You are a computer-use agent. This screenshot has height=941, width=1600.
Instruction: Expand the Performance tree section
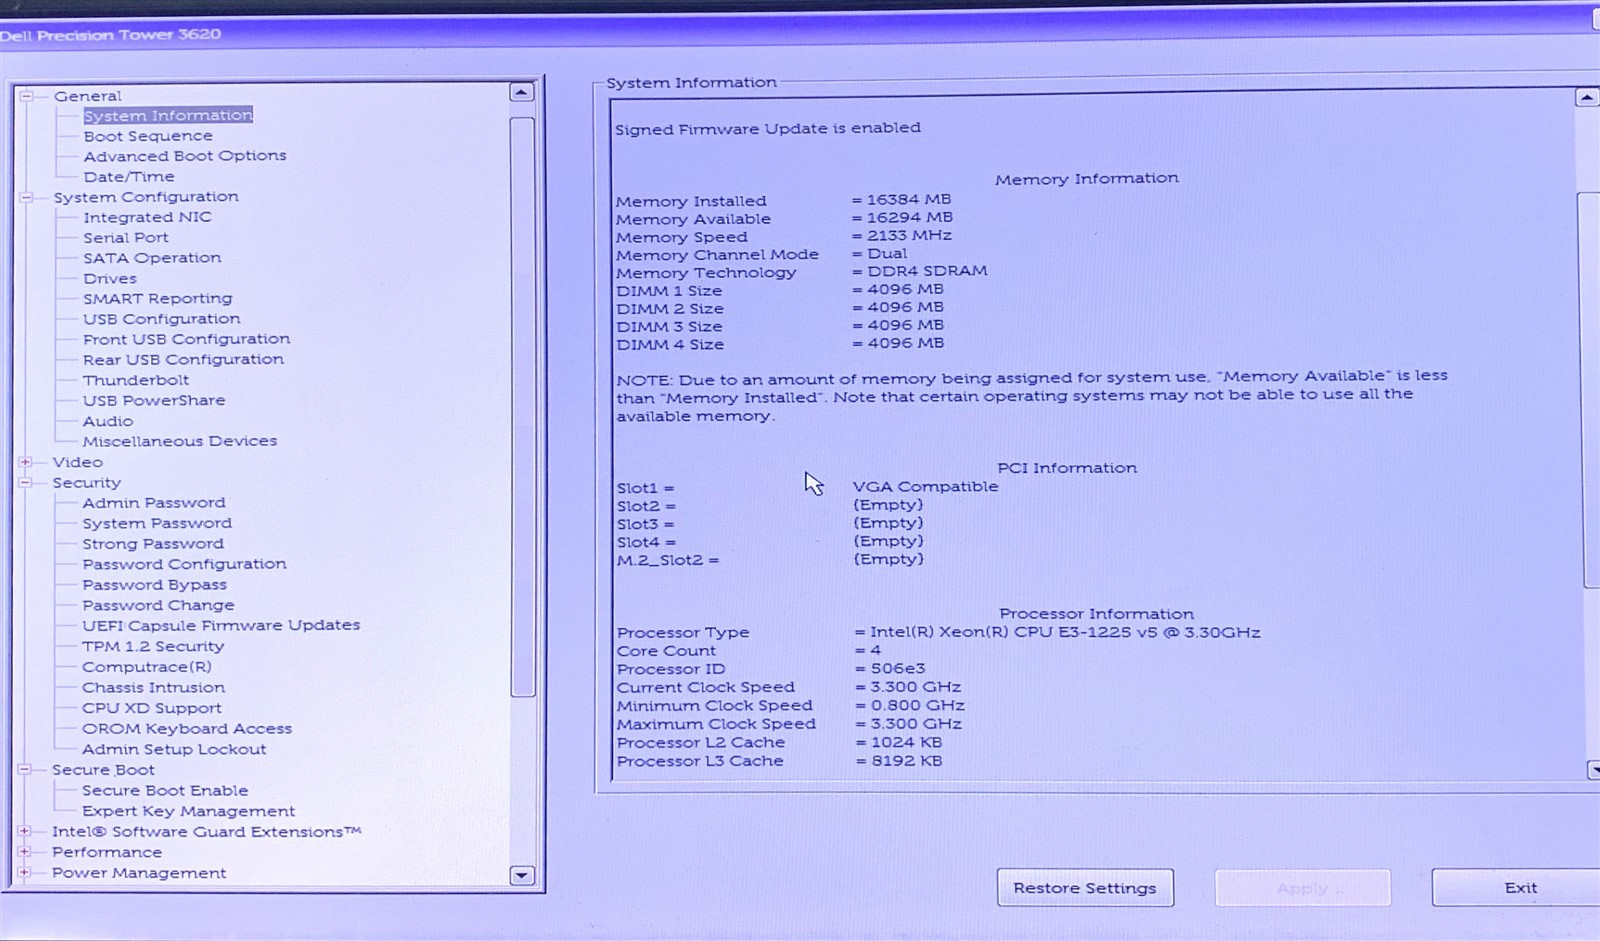pos(25,852)
